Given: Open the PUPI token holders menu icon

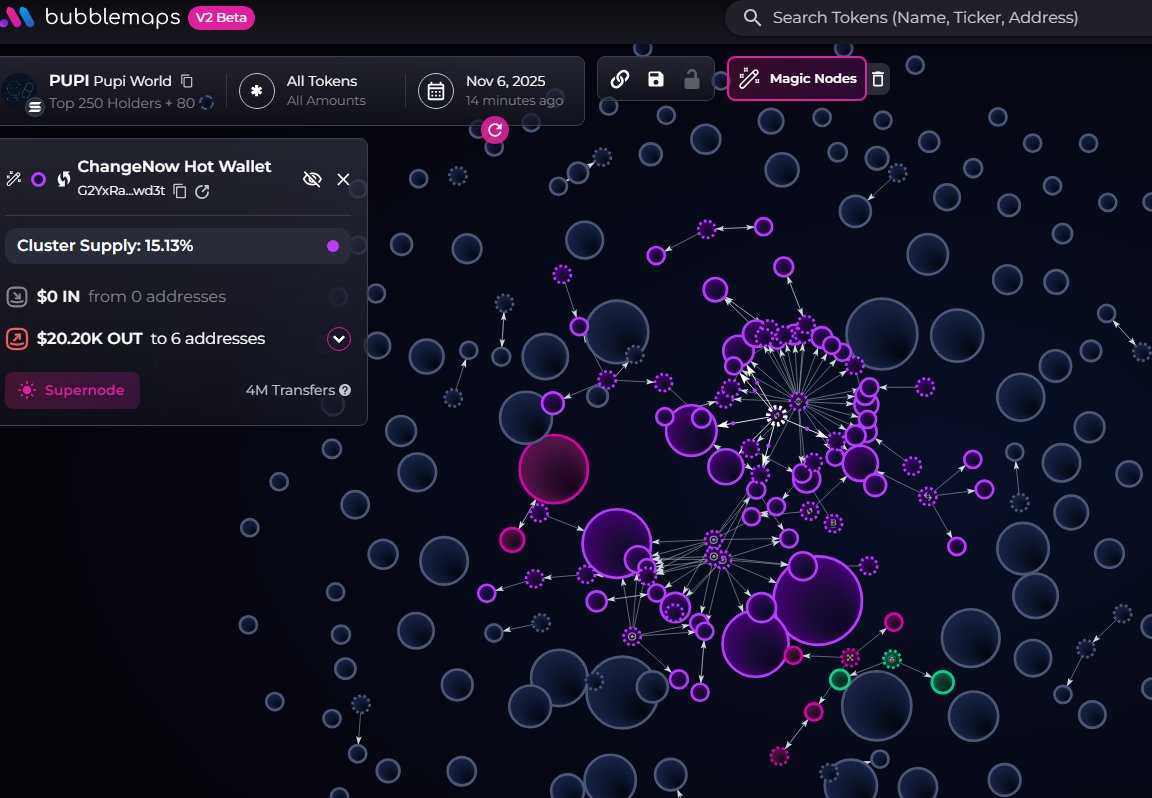Looking at the screenshot, I should click(35, 105).
